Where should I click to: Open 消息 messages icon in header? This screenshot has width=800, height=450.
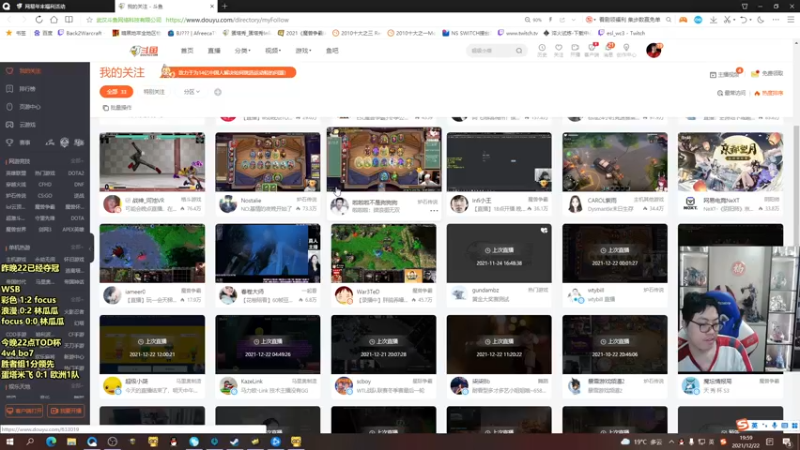click(609, 49)
